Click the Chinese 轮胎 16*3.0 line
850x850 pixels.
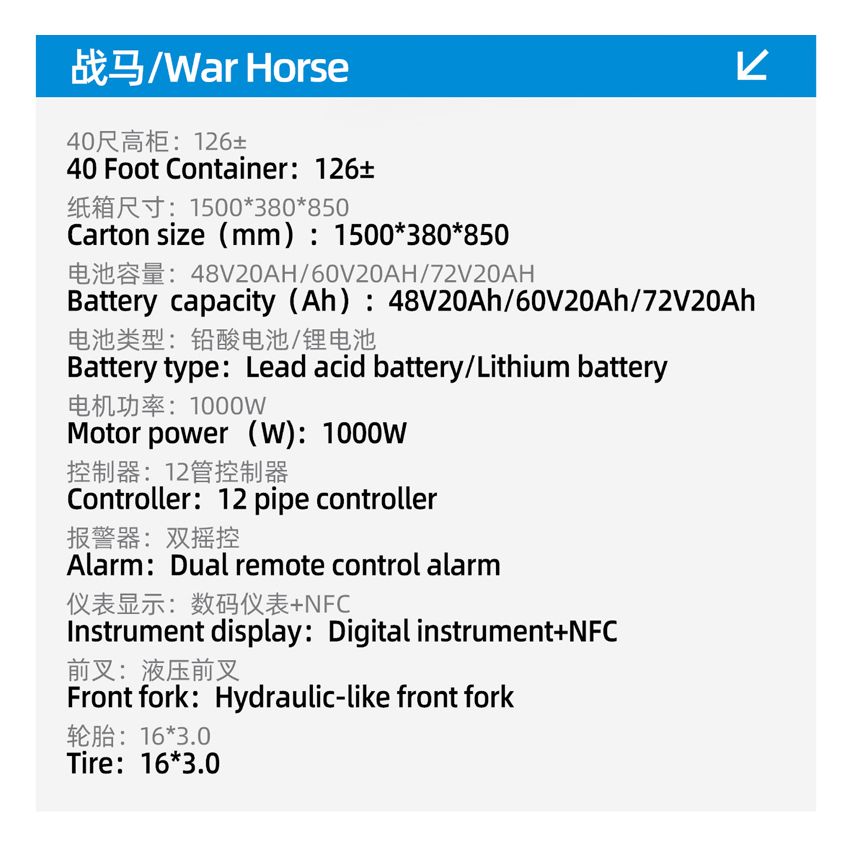pyautogui.click(x=139, y=736)
